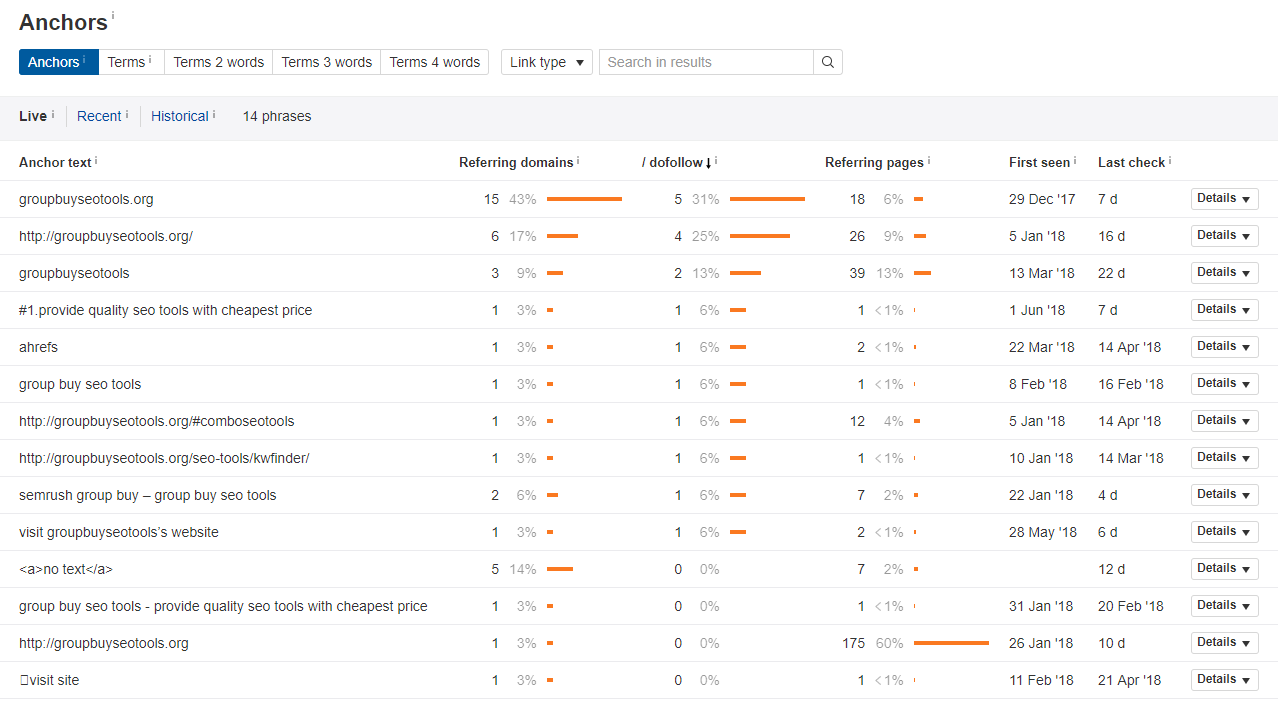
Task: Sort by Last check column
Action: coord(1131,162)
